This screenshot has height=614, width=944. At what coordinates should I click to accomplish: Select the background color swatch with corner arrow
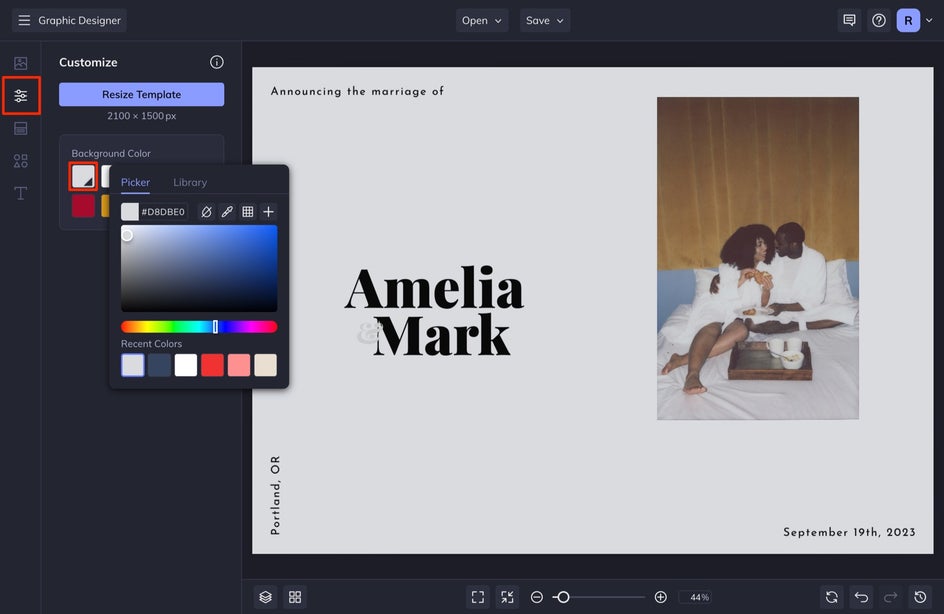coord(83,176)
